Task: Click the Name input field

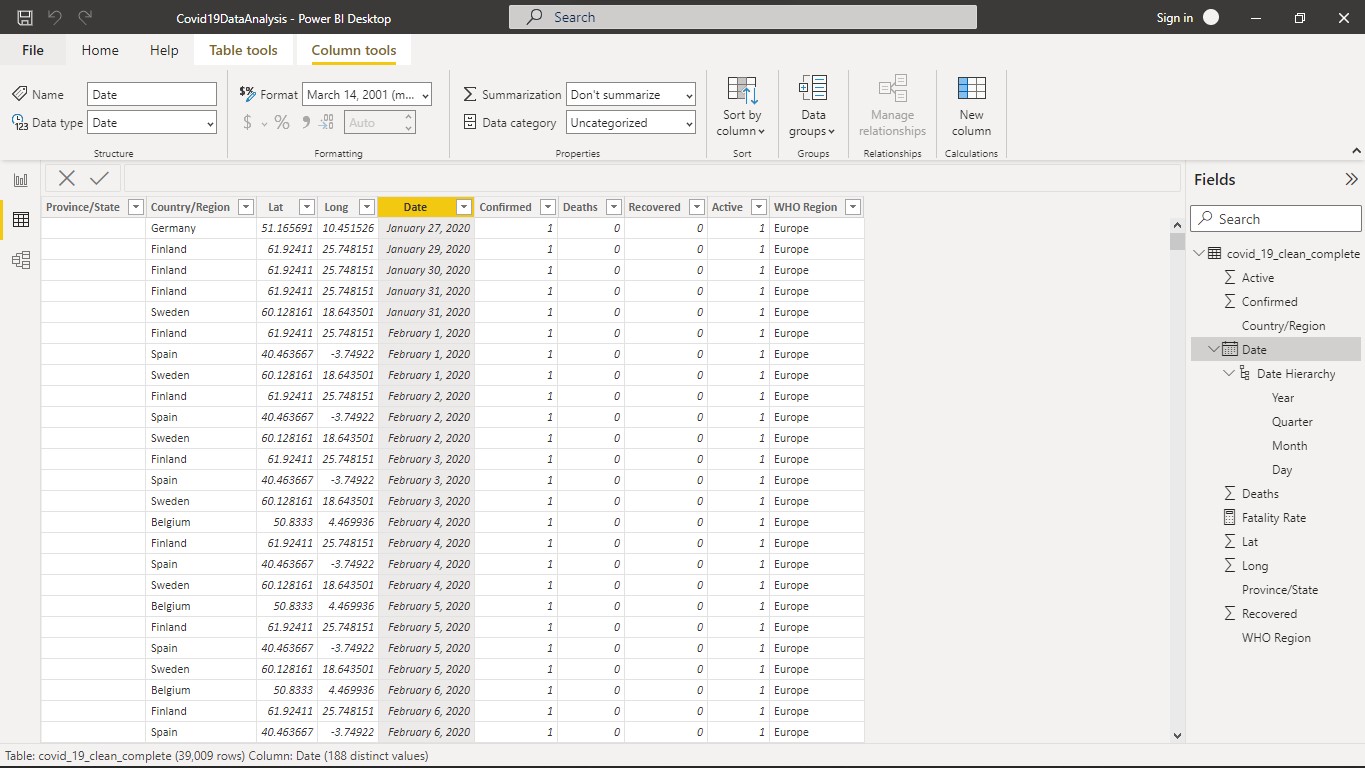Action: pyautogui.click(x=152, y=94)
